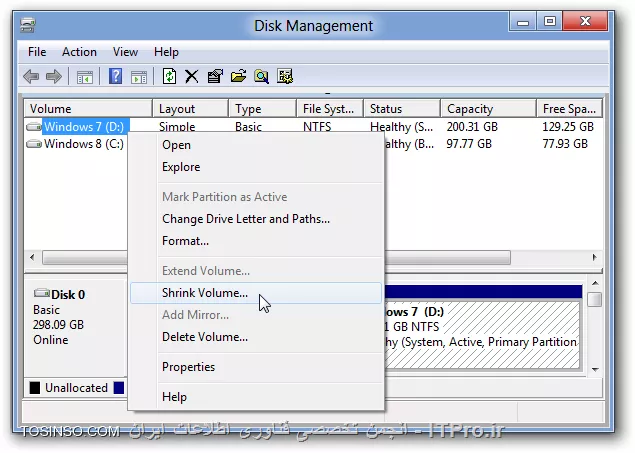Close the Disk Management window
635x453 pixels.
click(x=585, y=22)
